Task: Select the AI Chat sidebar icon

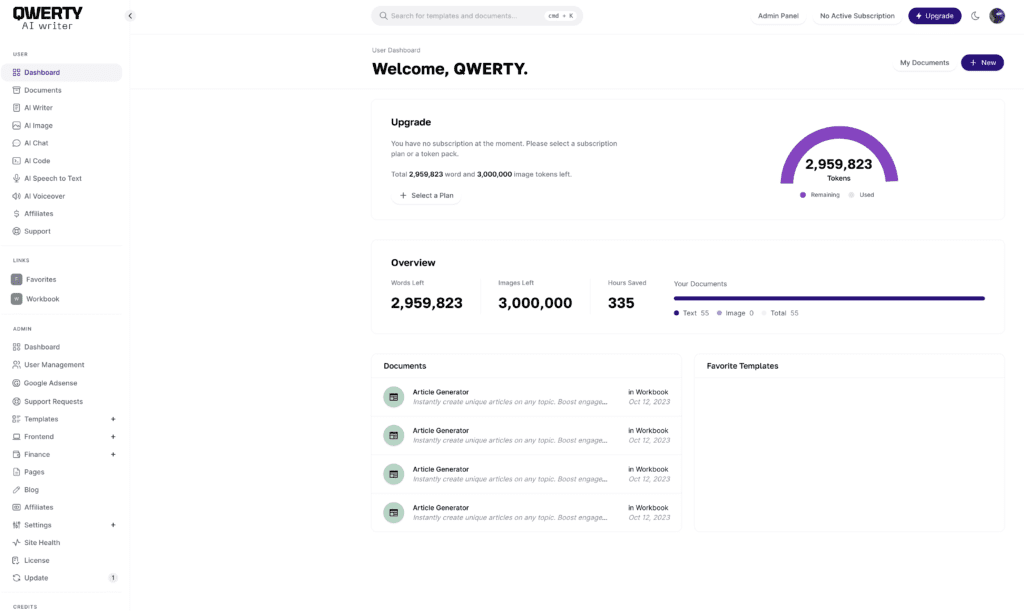Action: (x=16, y=143)
